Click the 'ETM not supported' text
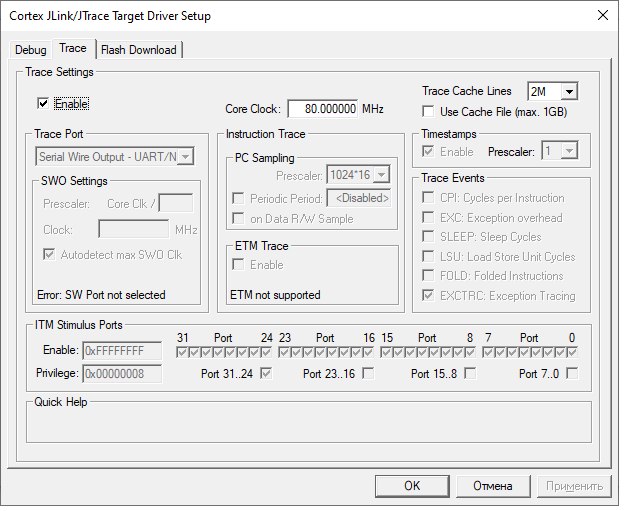 coord(275,295)
